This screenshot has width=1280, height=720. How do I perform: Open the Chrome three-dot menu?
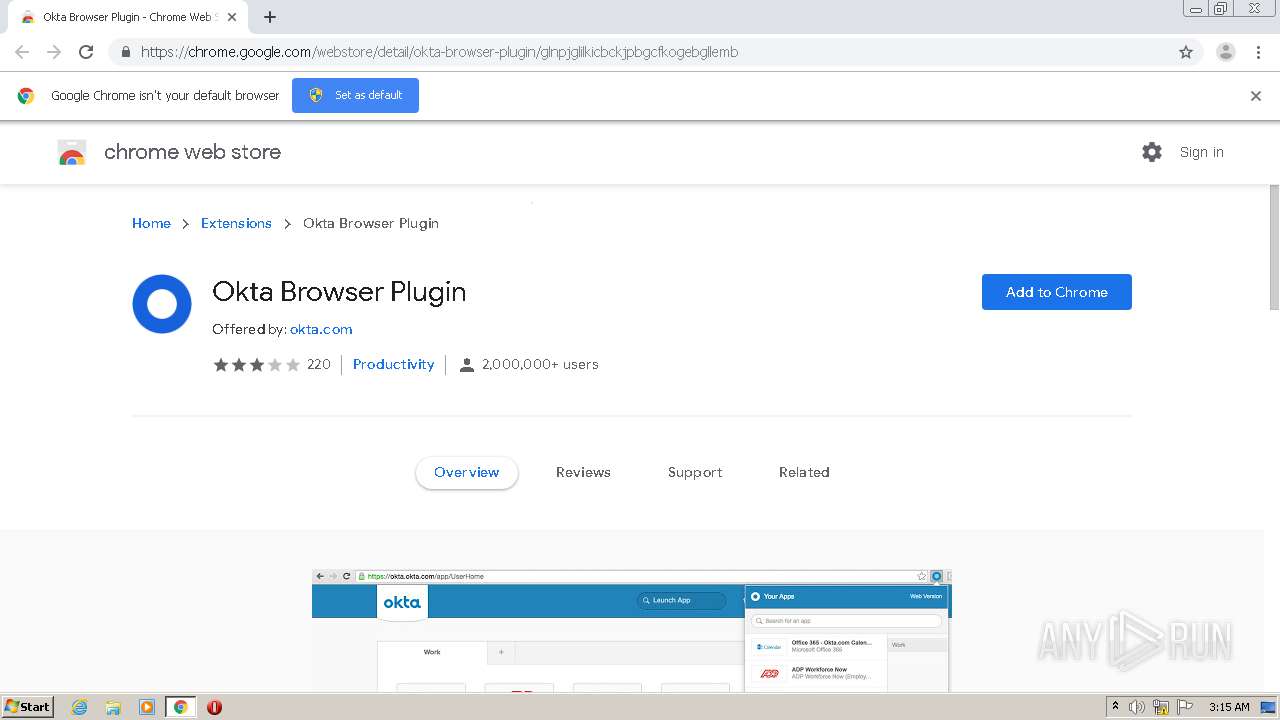[1259, 52]
